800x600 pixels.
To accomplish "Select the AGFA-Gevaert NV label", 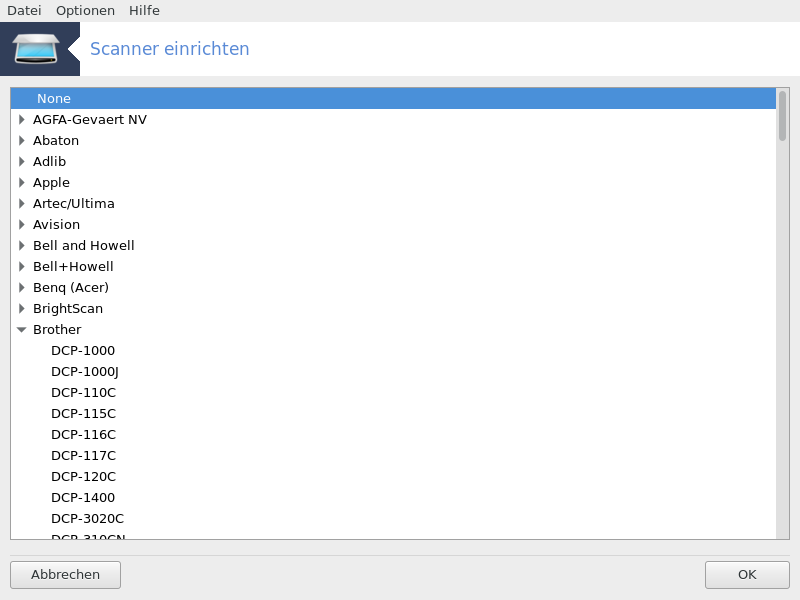I will point(90,119).
